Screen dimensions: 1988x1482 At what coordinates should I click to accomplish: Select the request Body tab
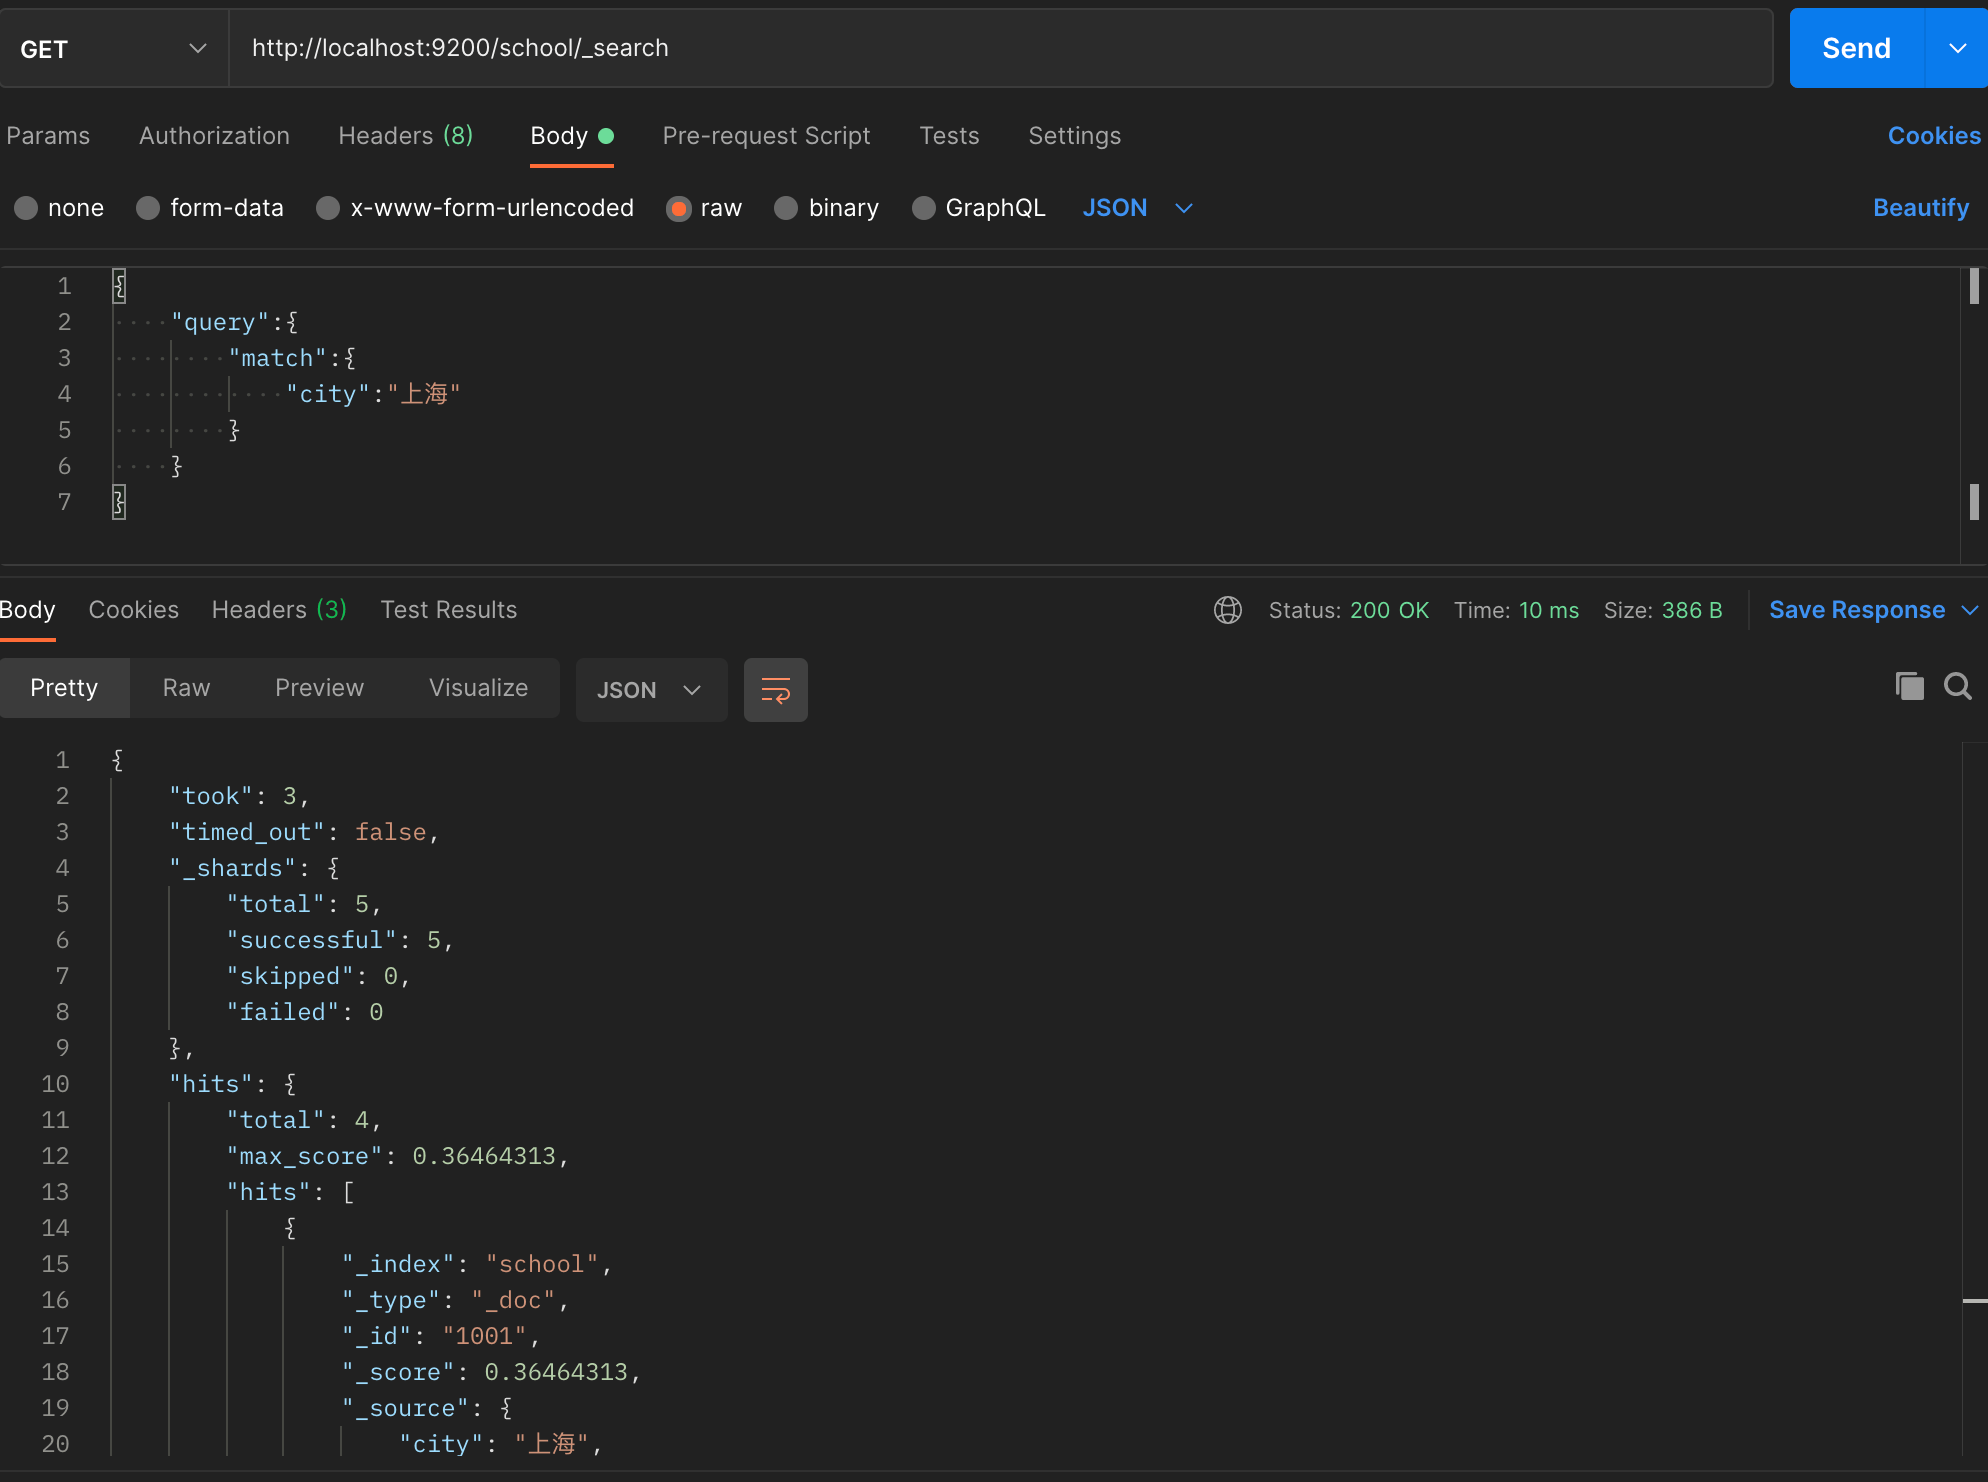pyautogui.click(x=572, y=136)
